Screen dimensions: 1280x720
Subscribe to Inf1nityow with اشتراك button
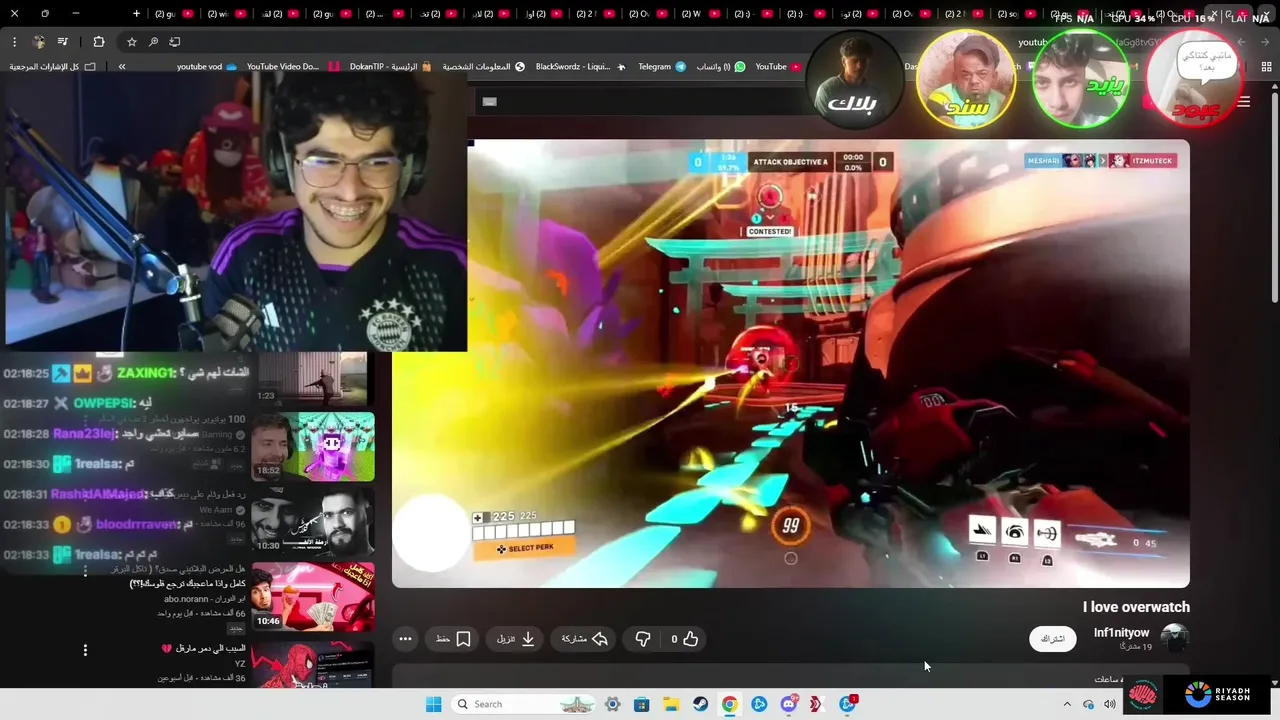pyautogui.click(x=1053, y=639)
